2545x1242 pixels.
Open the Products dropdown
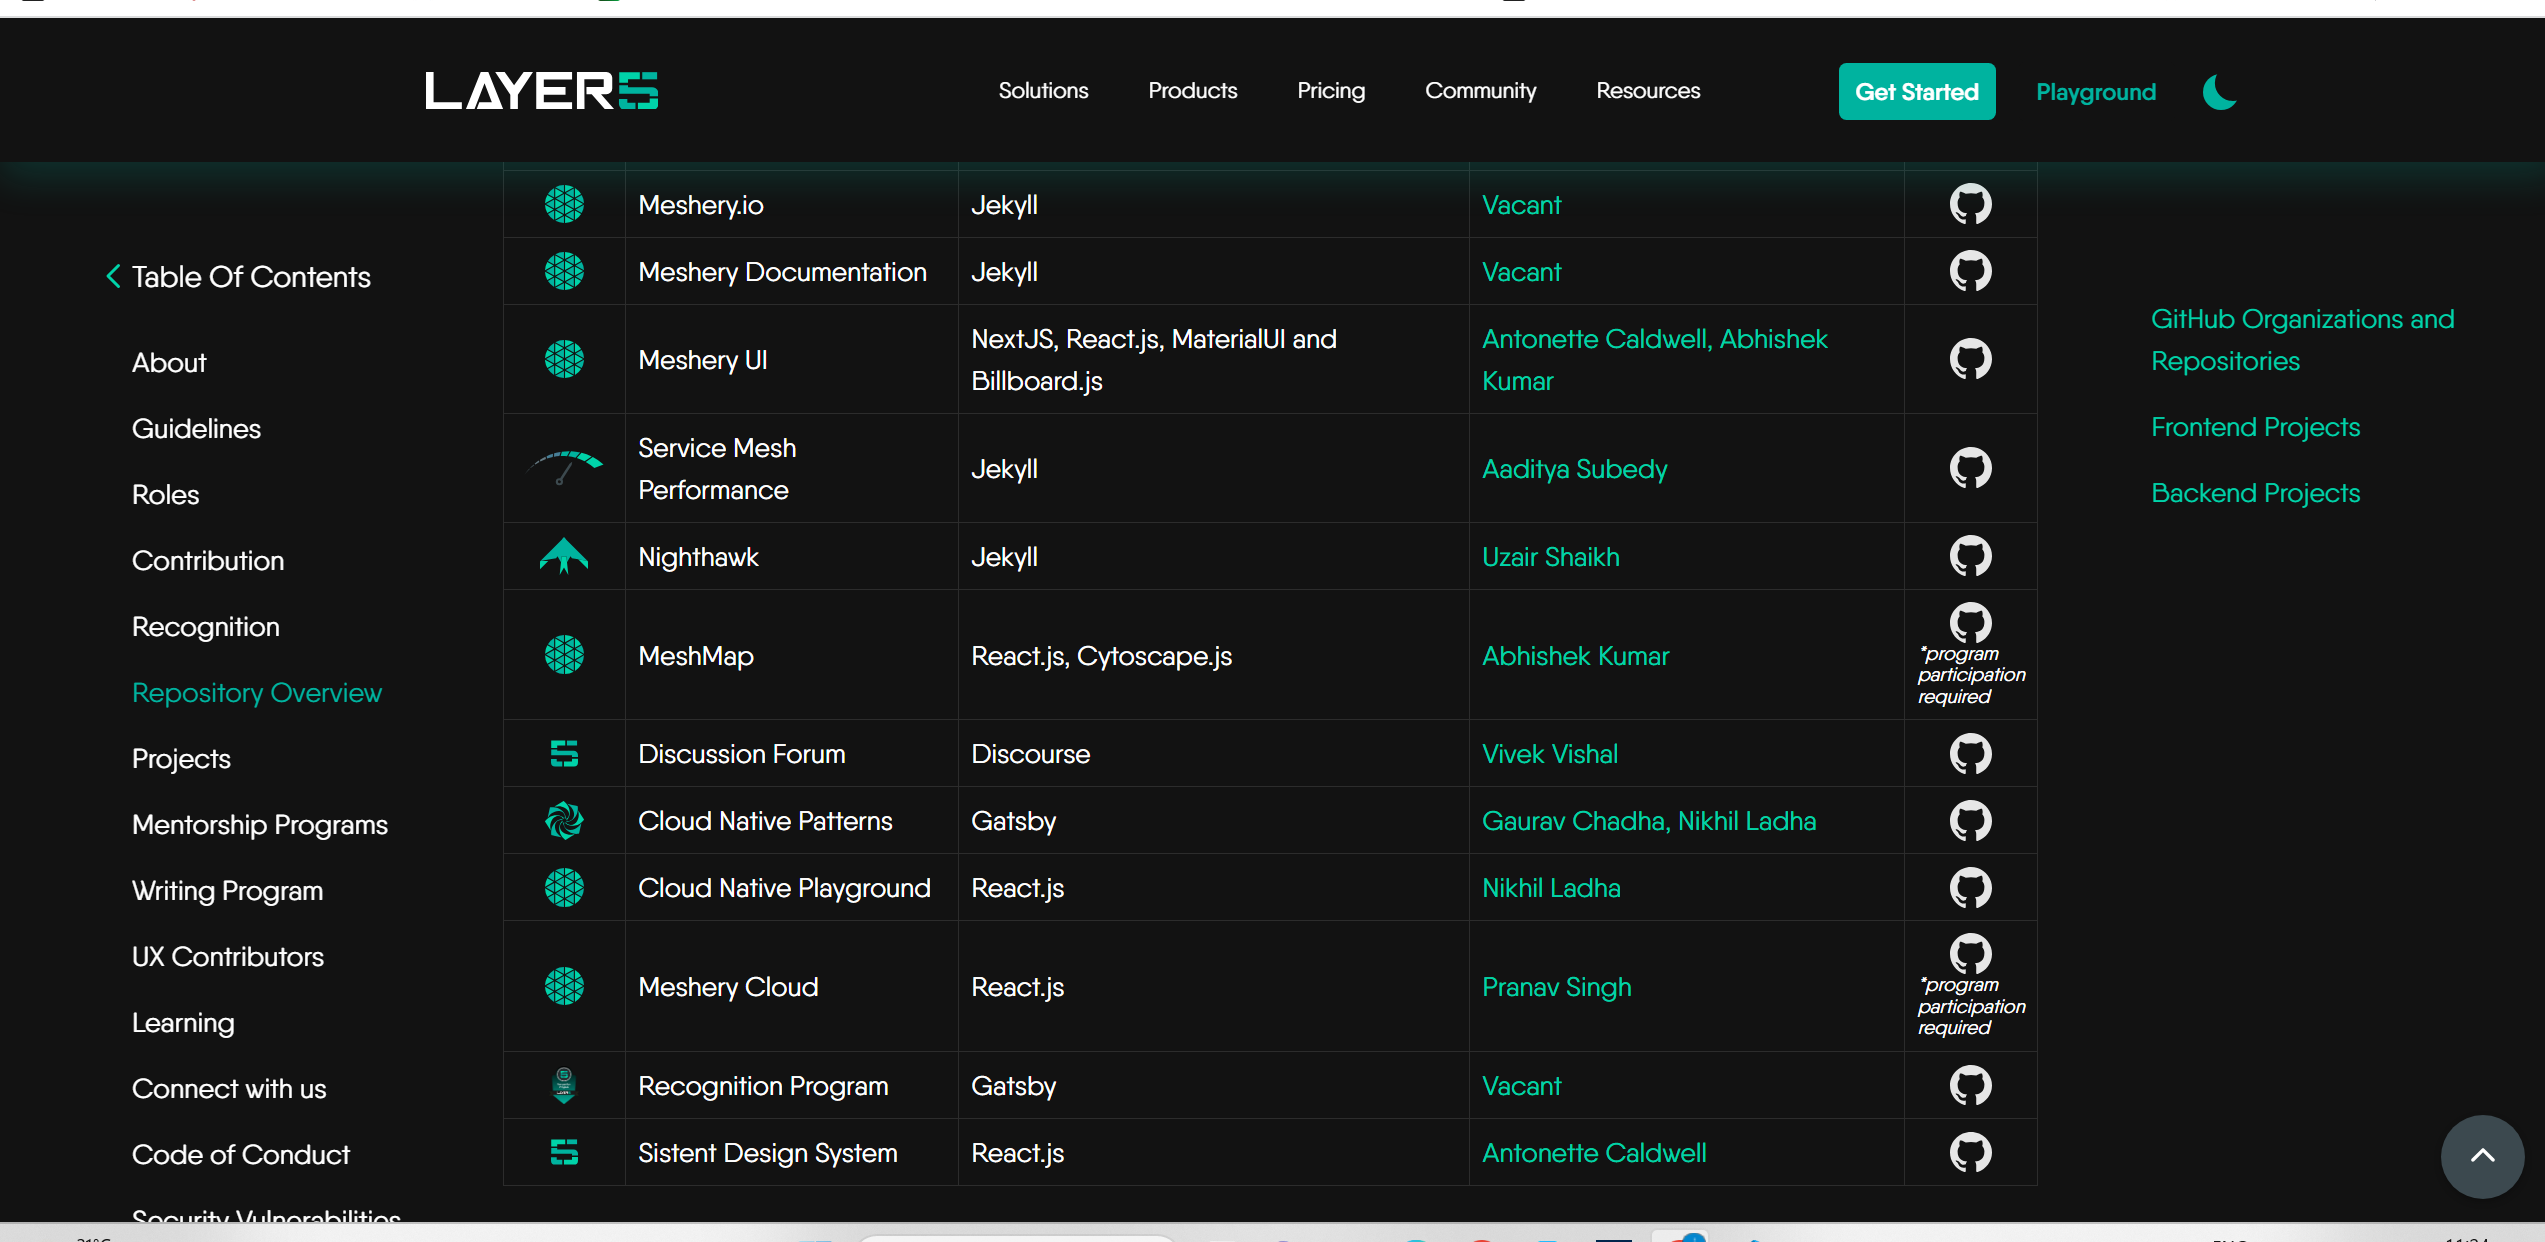(1192, 90)
